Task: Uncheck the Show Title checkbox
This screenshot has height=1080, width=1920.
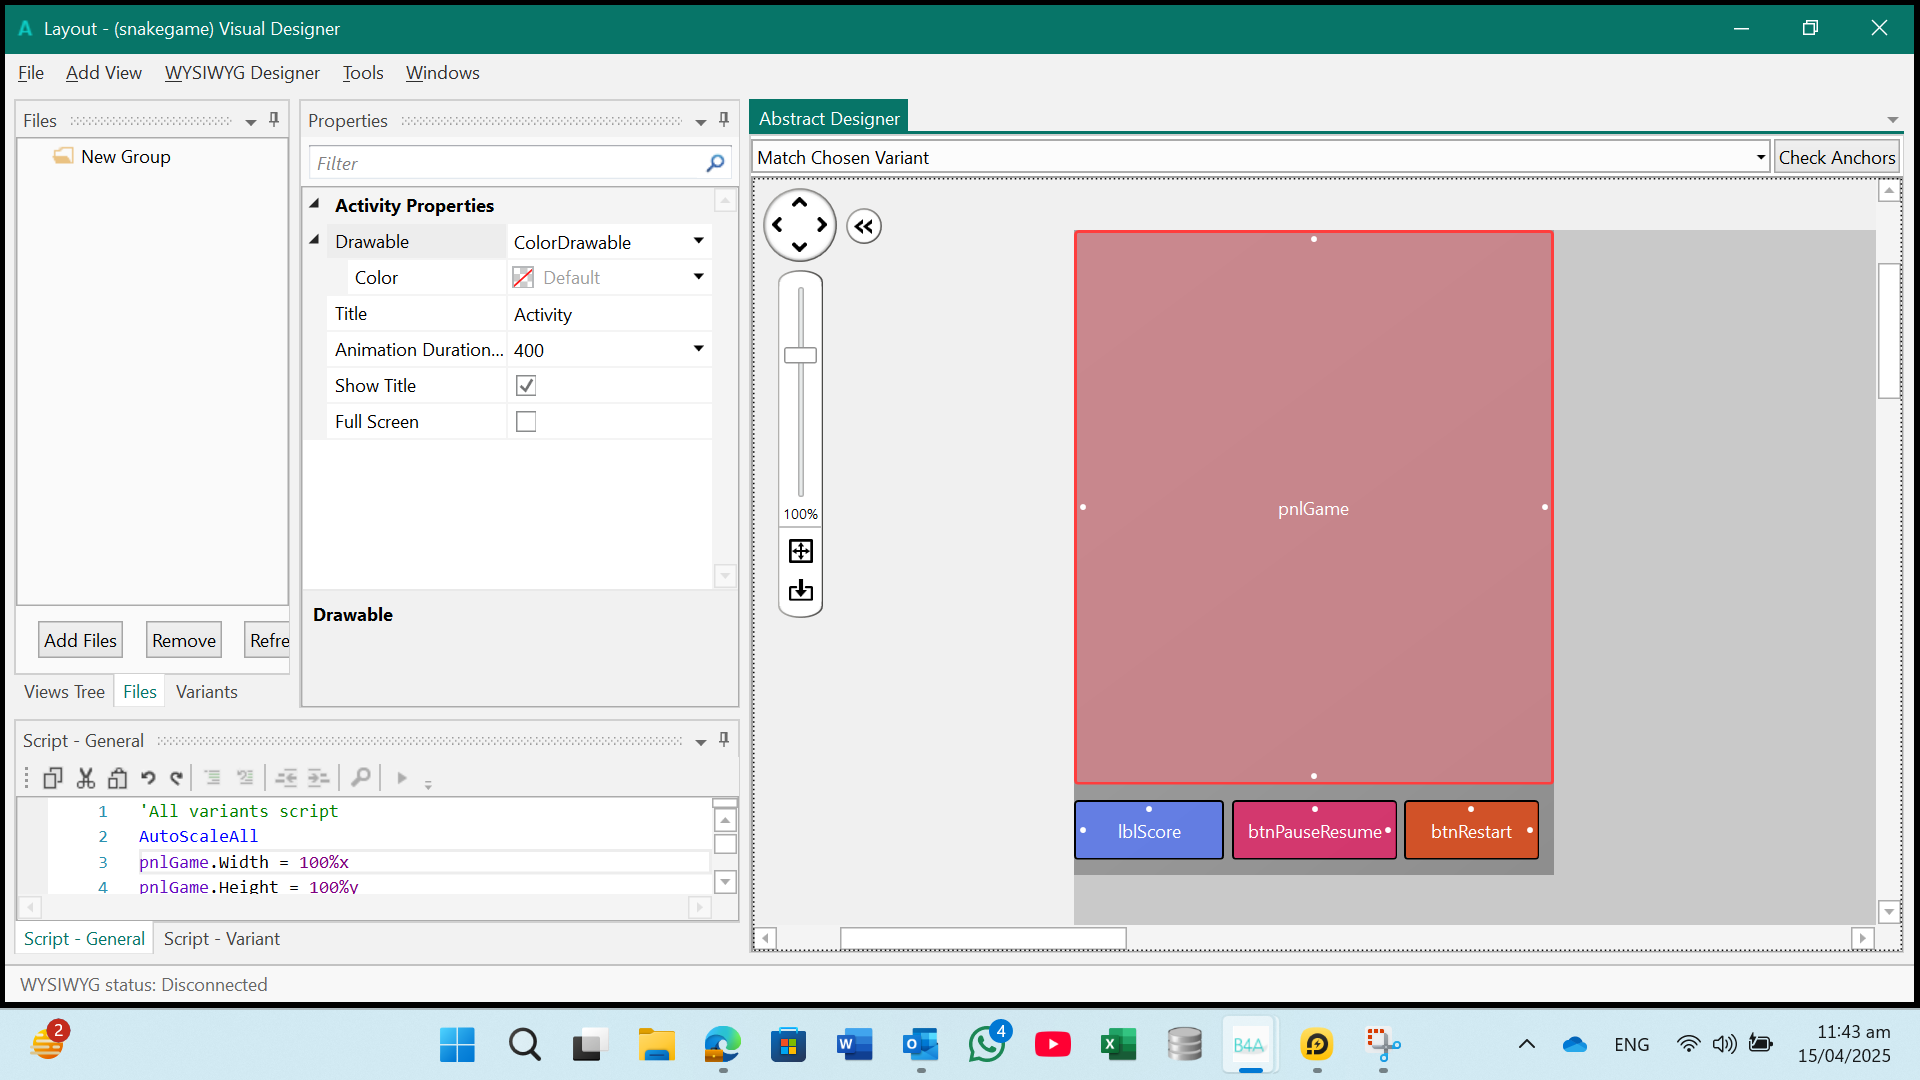Action: (526, 385)
